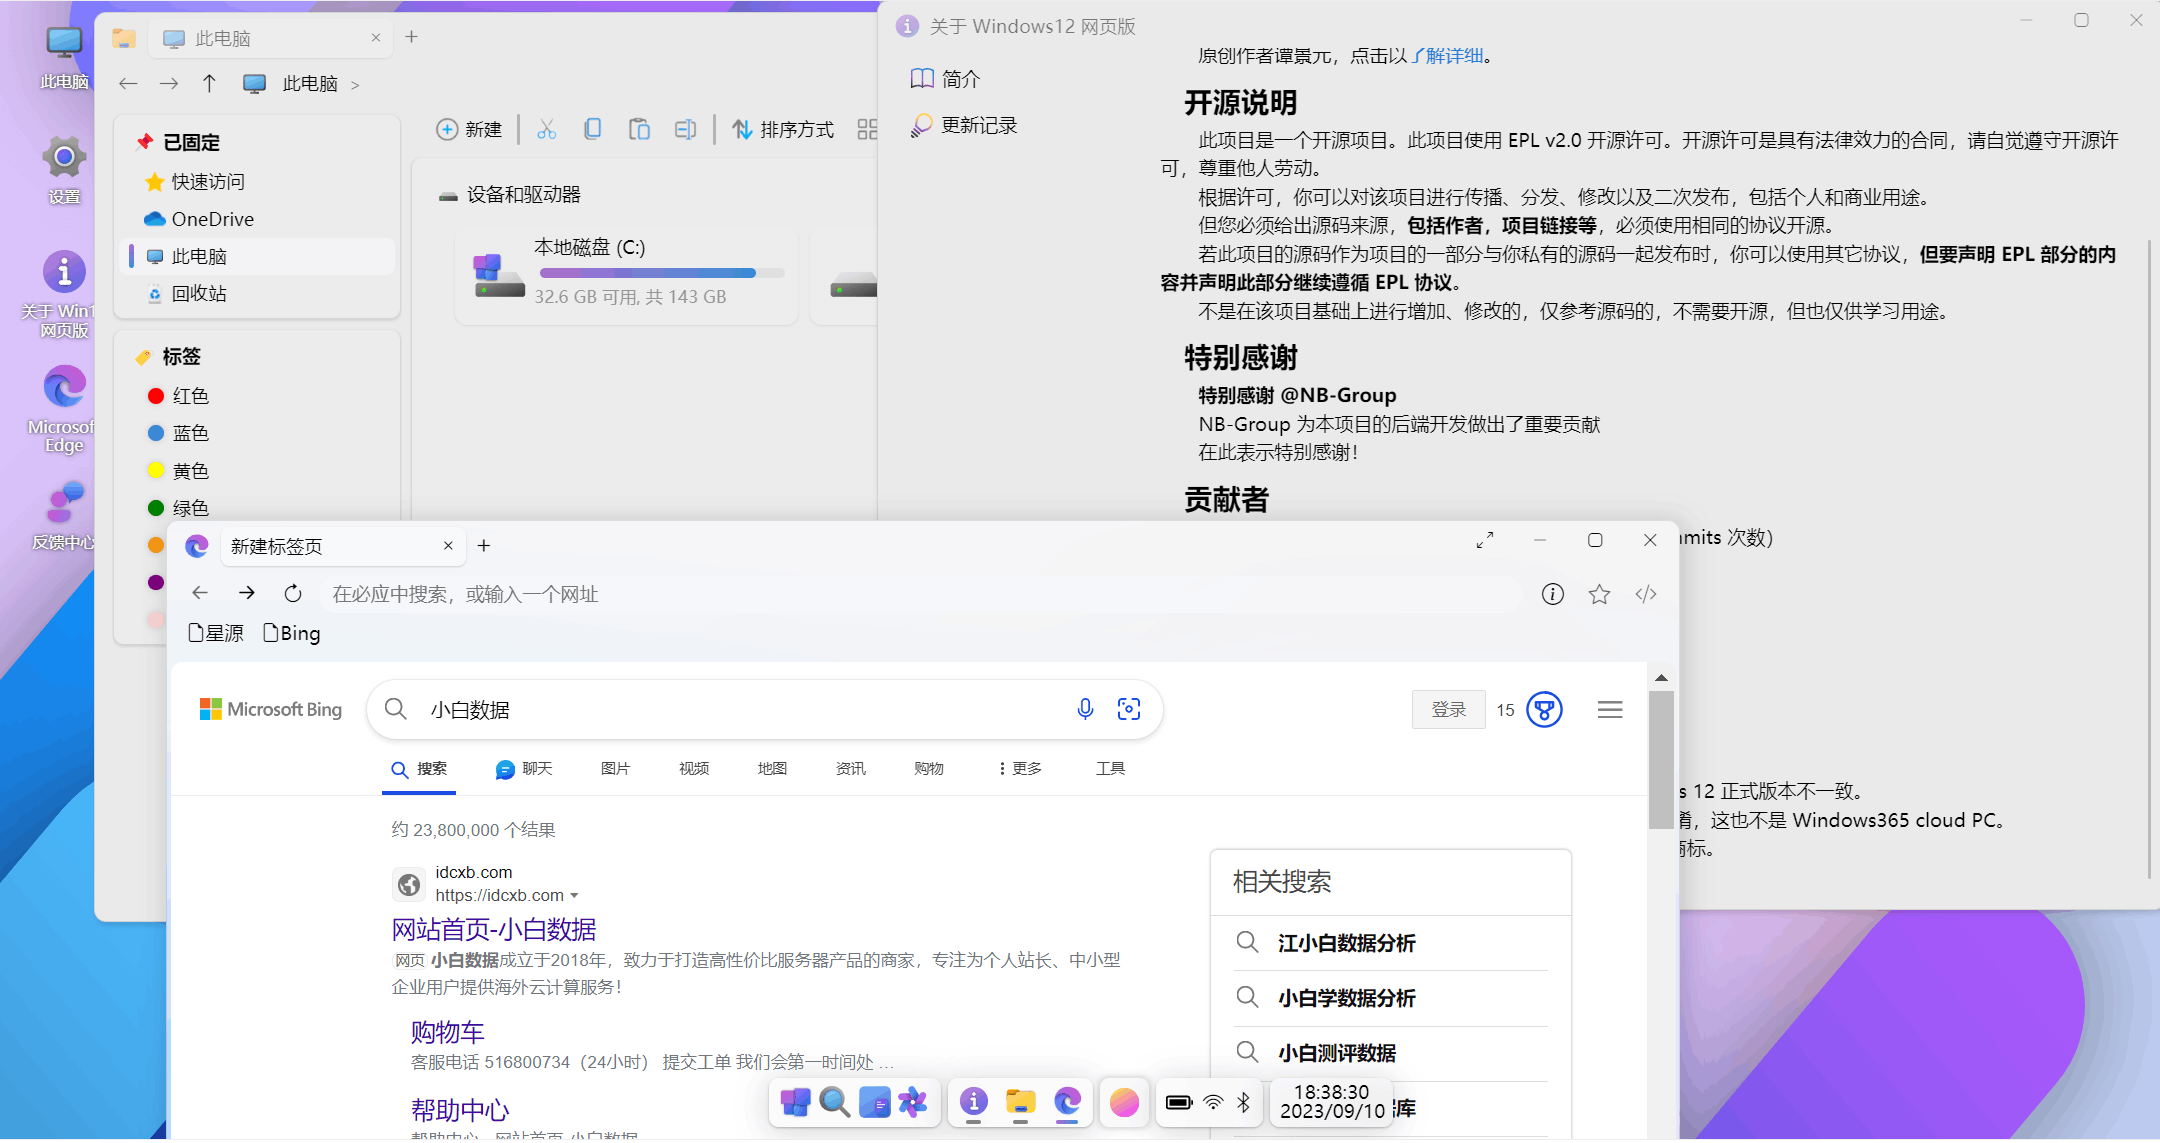
Task: Click the 新建 button in explorer
Action: tap(469, 129)
